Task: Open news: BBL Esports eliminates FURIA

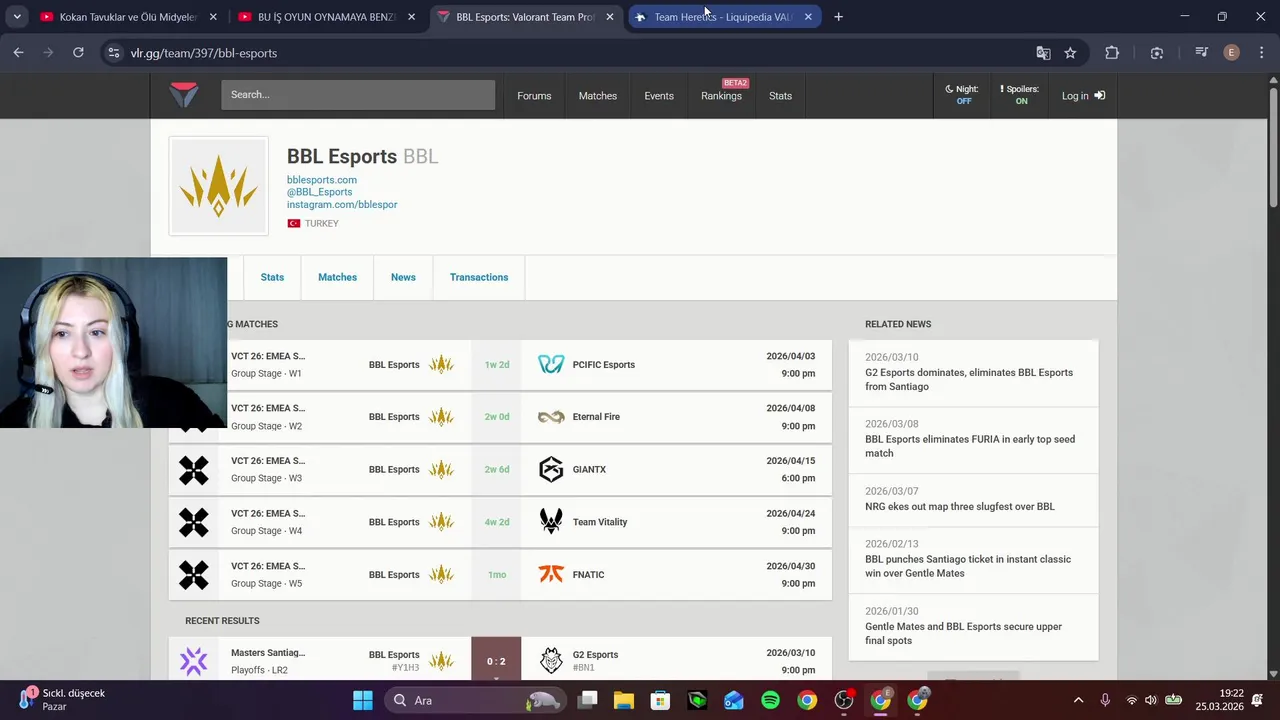Action: tap(973, 440)
